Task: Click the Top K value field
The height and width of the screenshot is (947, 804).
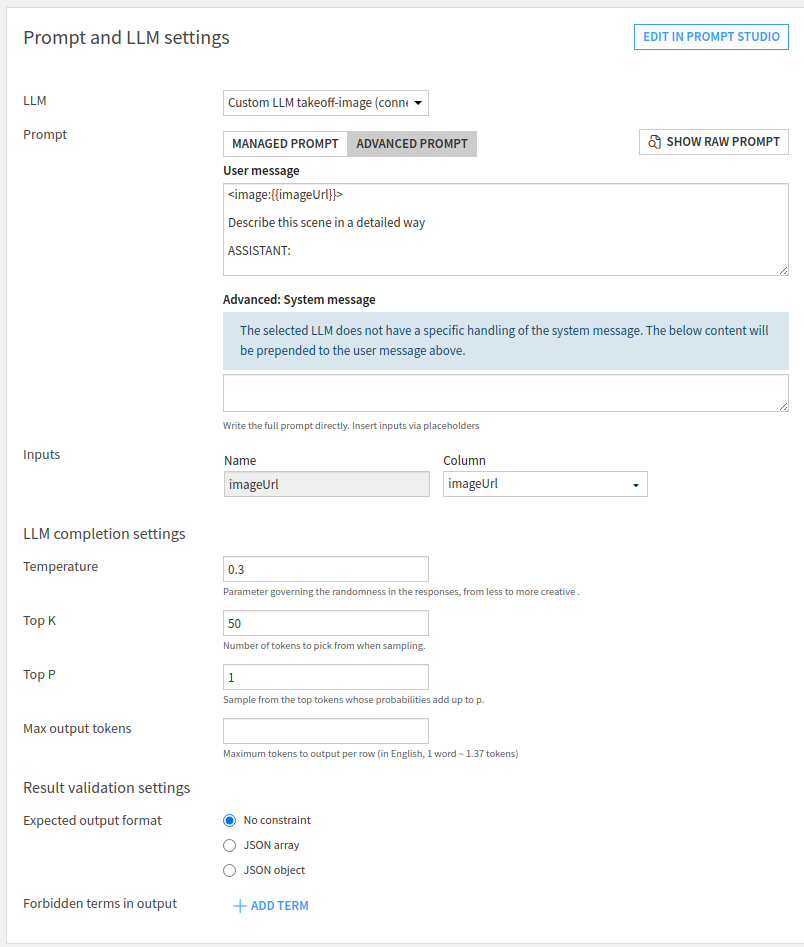Action: coord(326,623)
